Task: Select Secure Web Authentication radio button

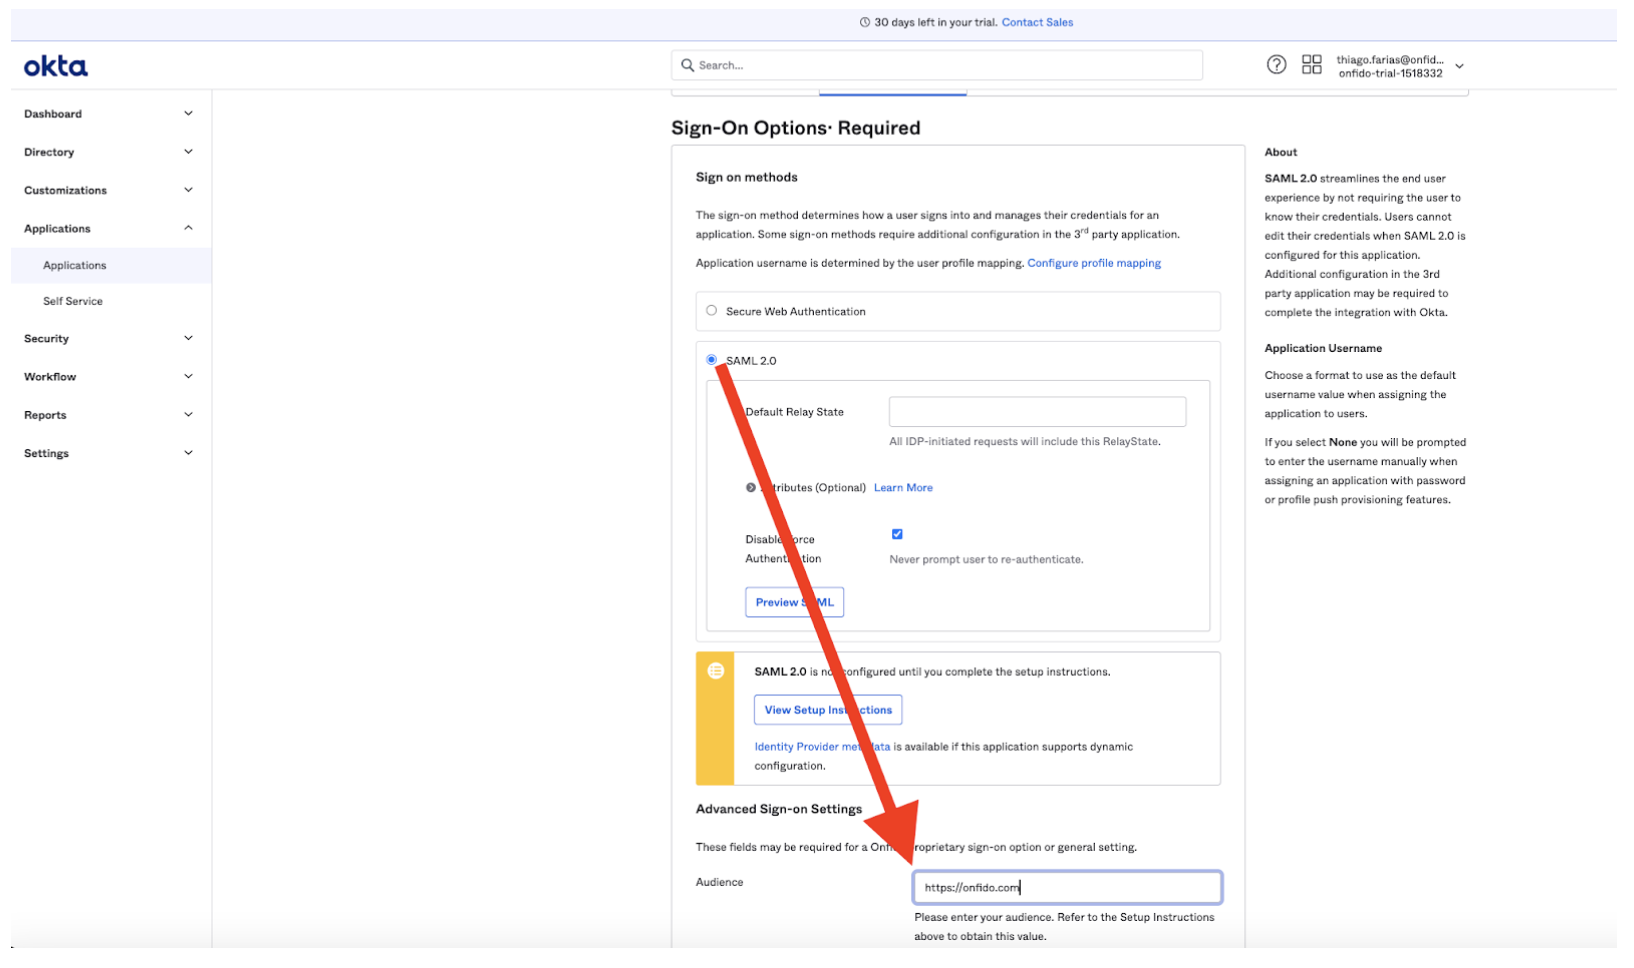Action: [711, 311]
